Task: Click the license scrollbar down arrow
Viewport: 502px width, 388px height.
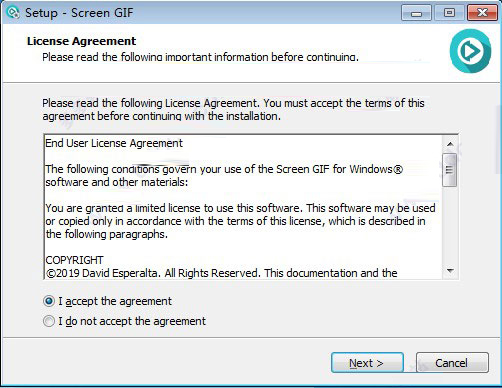Action: tap(450, 271)
